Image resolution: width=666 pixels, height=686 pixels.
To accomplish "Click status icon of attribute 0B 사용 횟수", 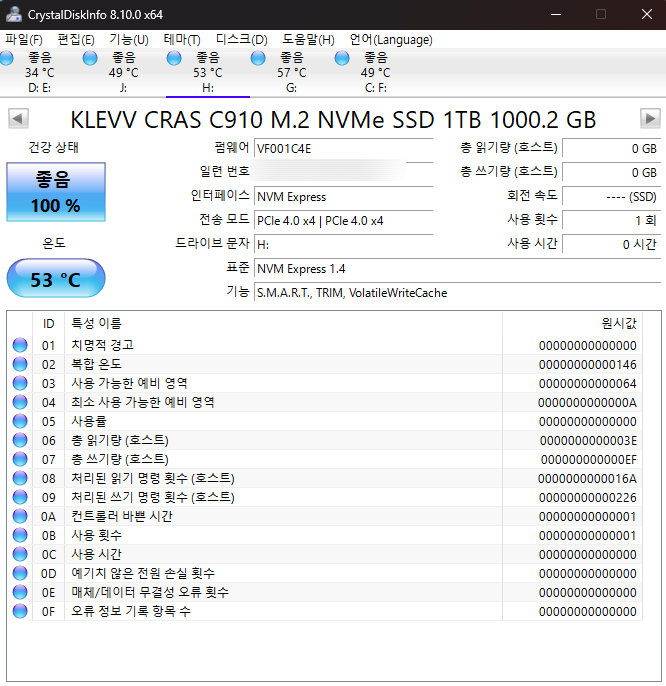I will click(x=20, y=535).
